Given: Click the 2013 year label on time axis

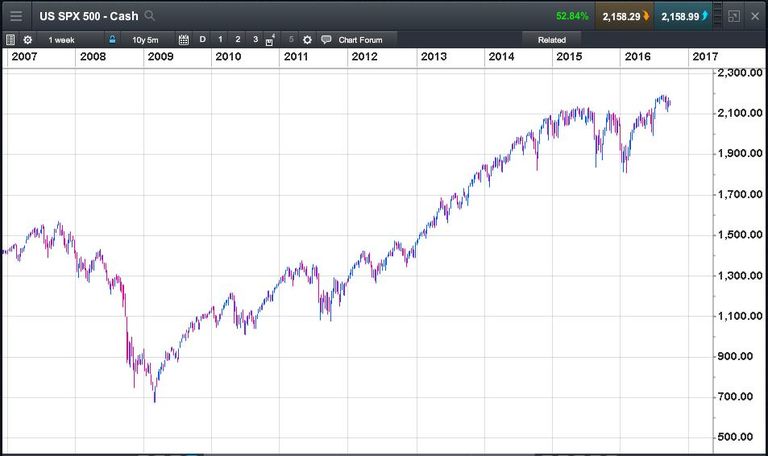Looking at the screenshot, I should tap(433, 56).
